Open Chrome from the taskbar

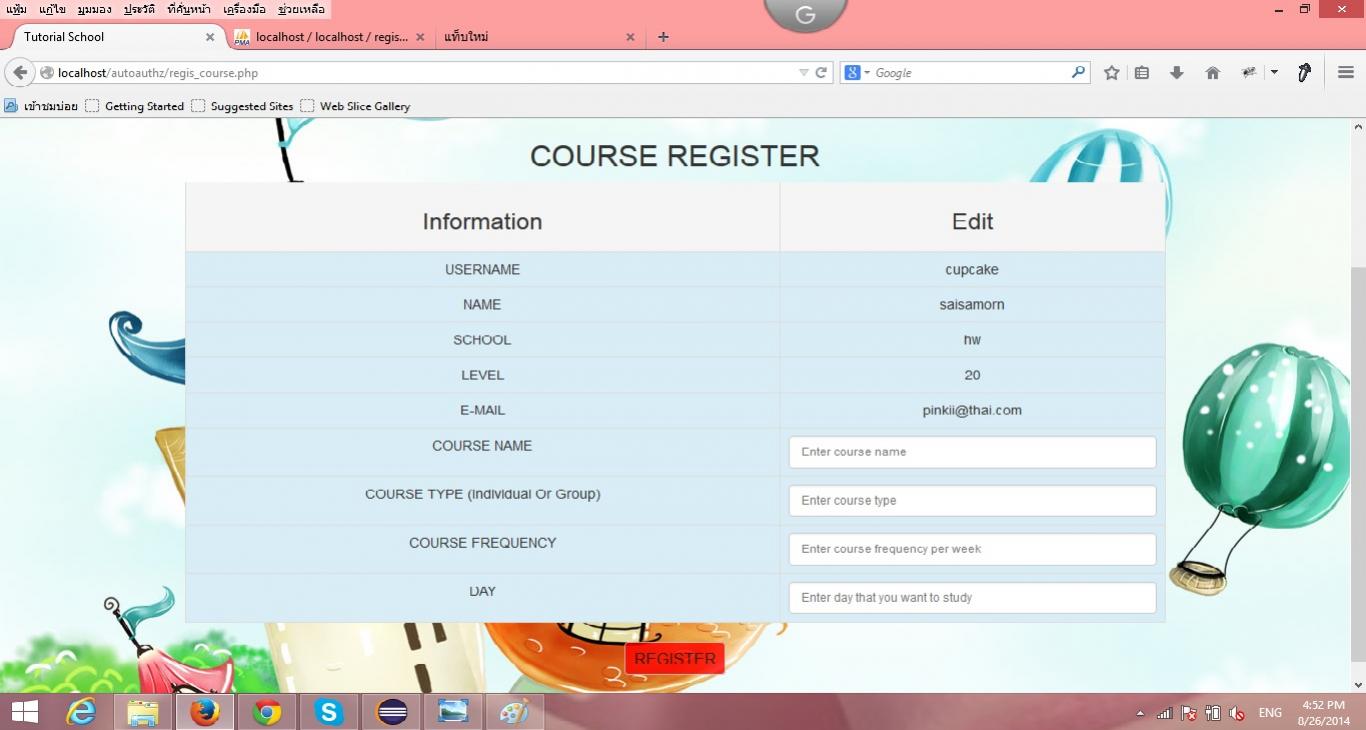pos(267,712)
